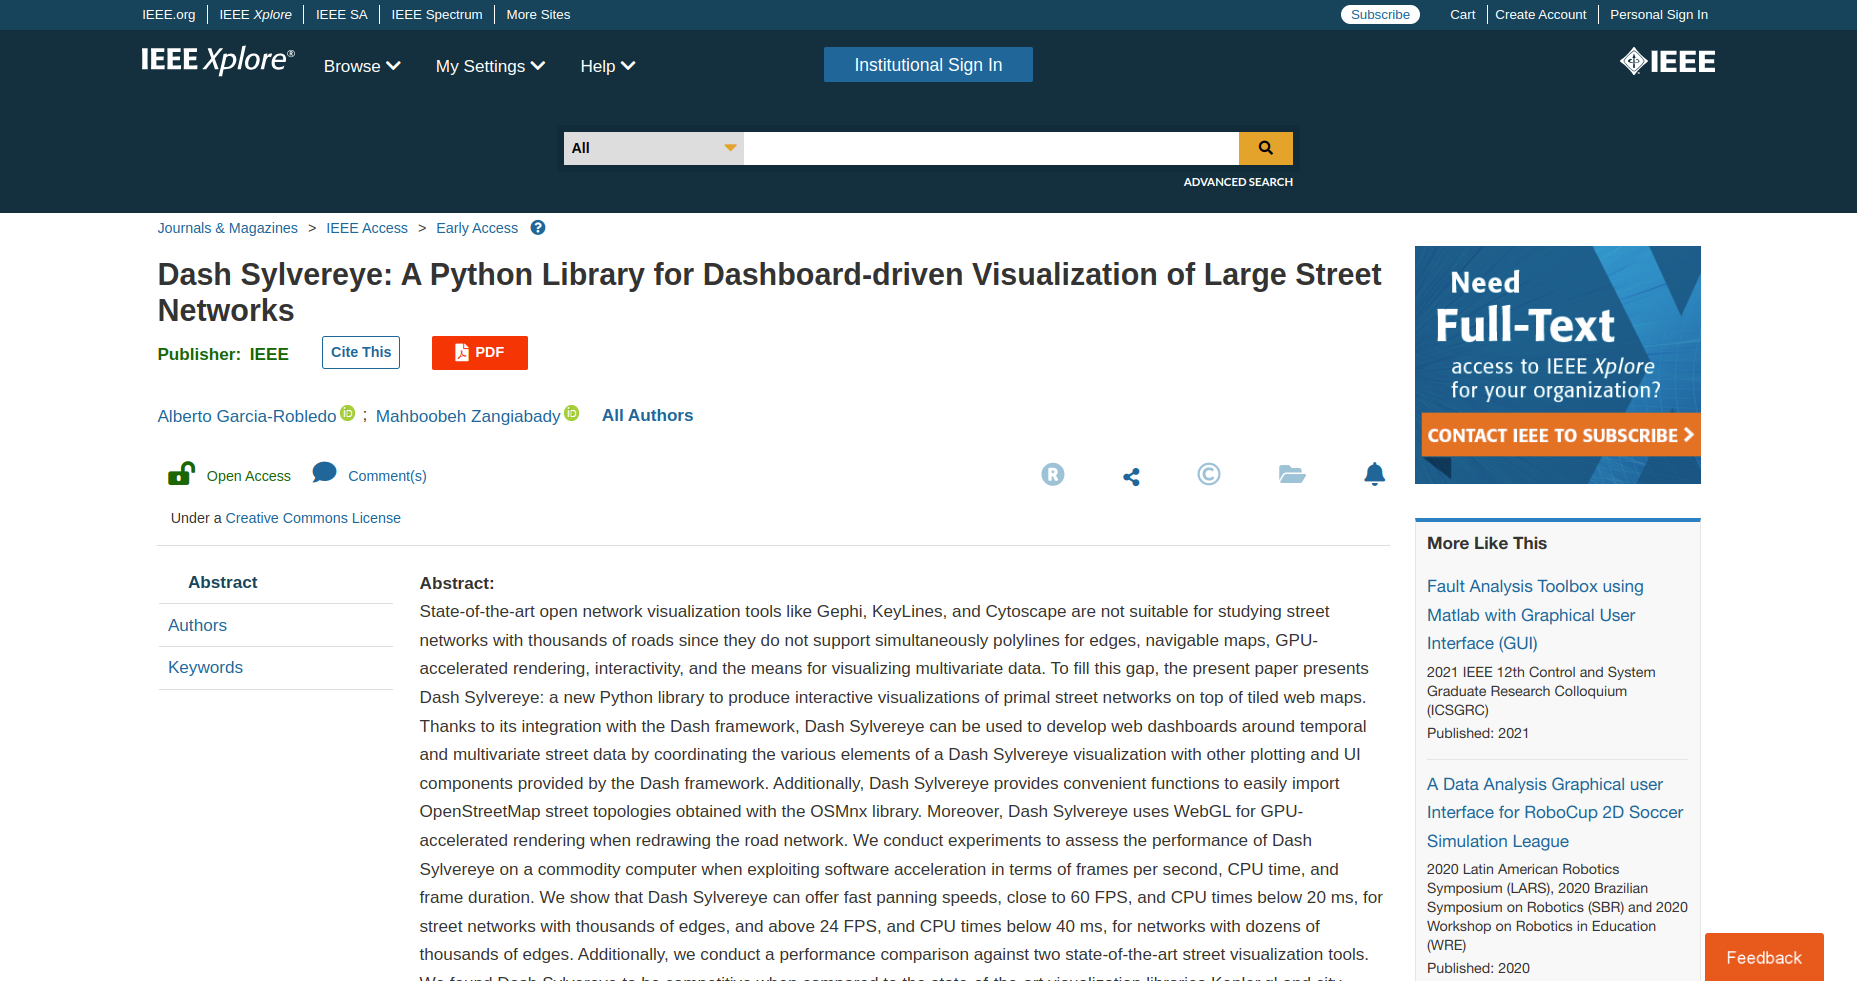The width and height of the screenshot is (1857, 981).
Task: Click the Open Access label
Action: point(249,476)
